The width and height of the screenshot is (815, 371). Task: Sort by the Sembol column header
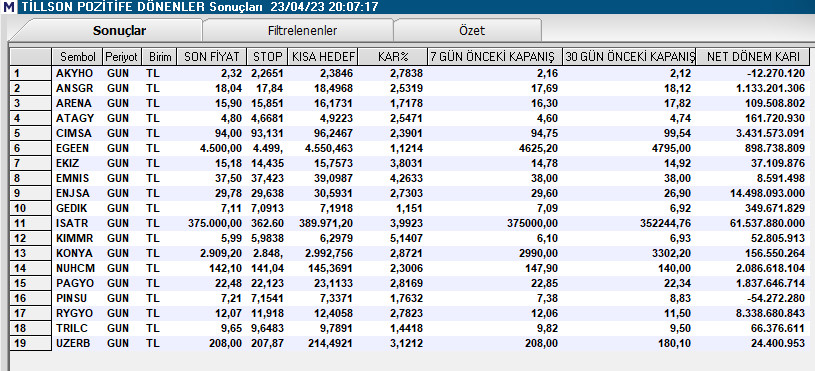coord(77,57)
